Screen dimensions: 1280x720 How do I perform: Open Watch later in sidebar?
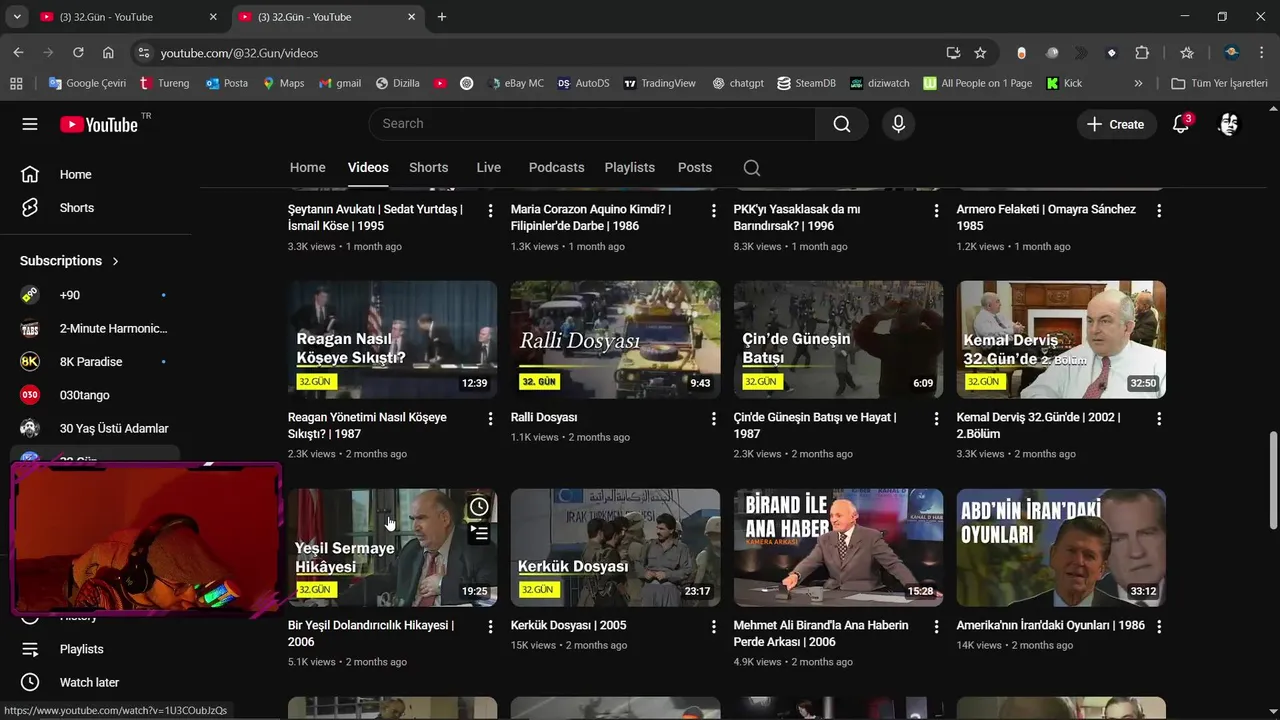pos(95,682)
